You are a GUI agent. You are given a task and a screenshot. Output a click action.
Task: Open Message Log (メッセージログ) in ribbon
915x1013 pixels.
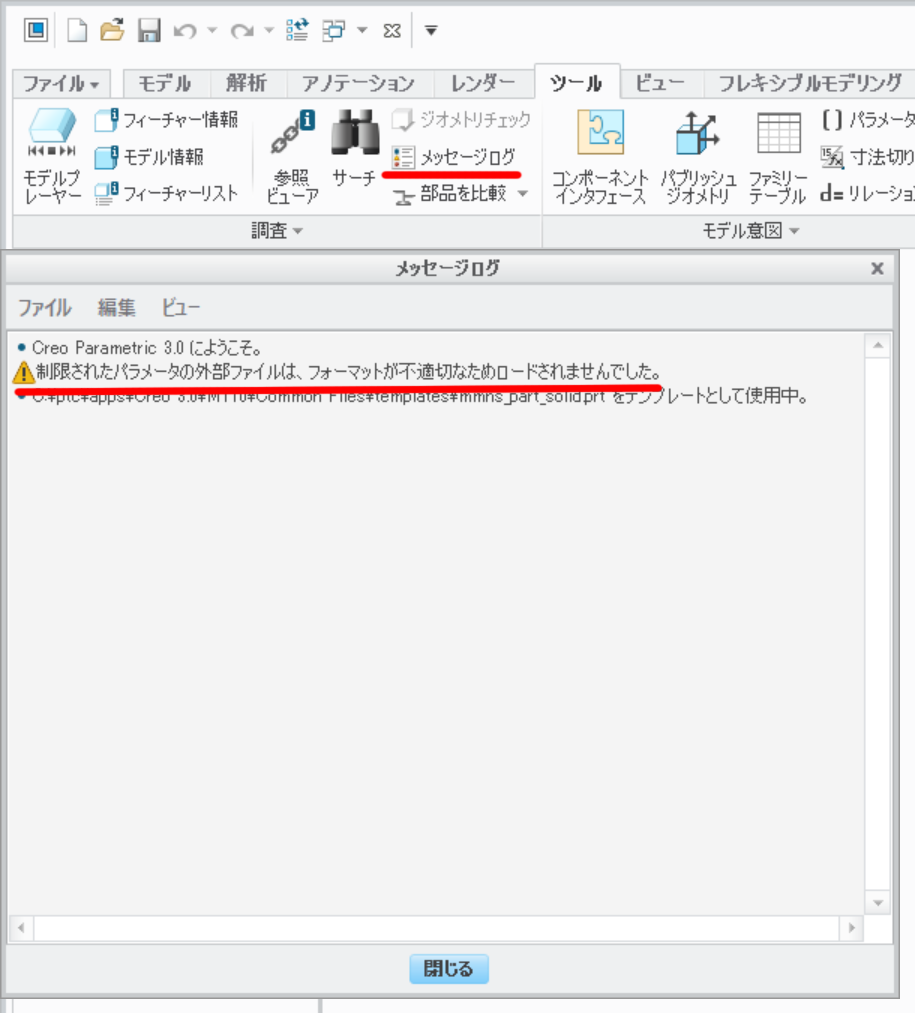point(454,156)
